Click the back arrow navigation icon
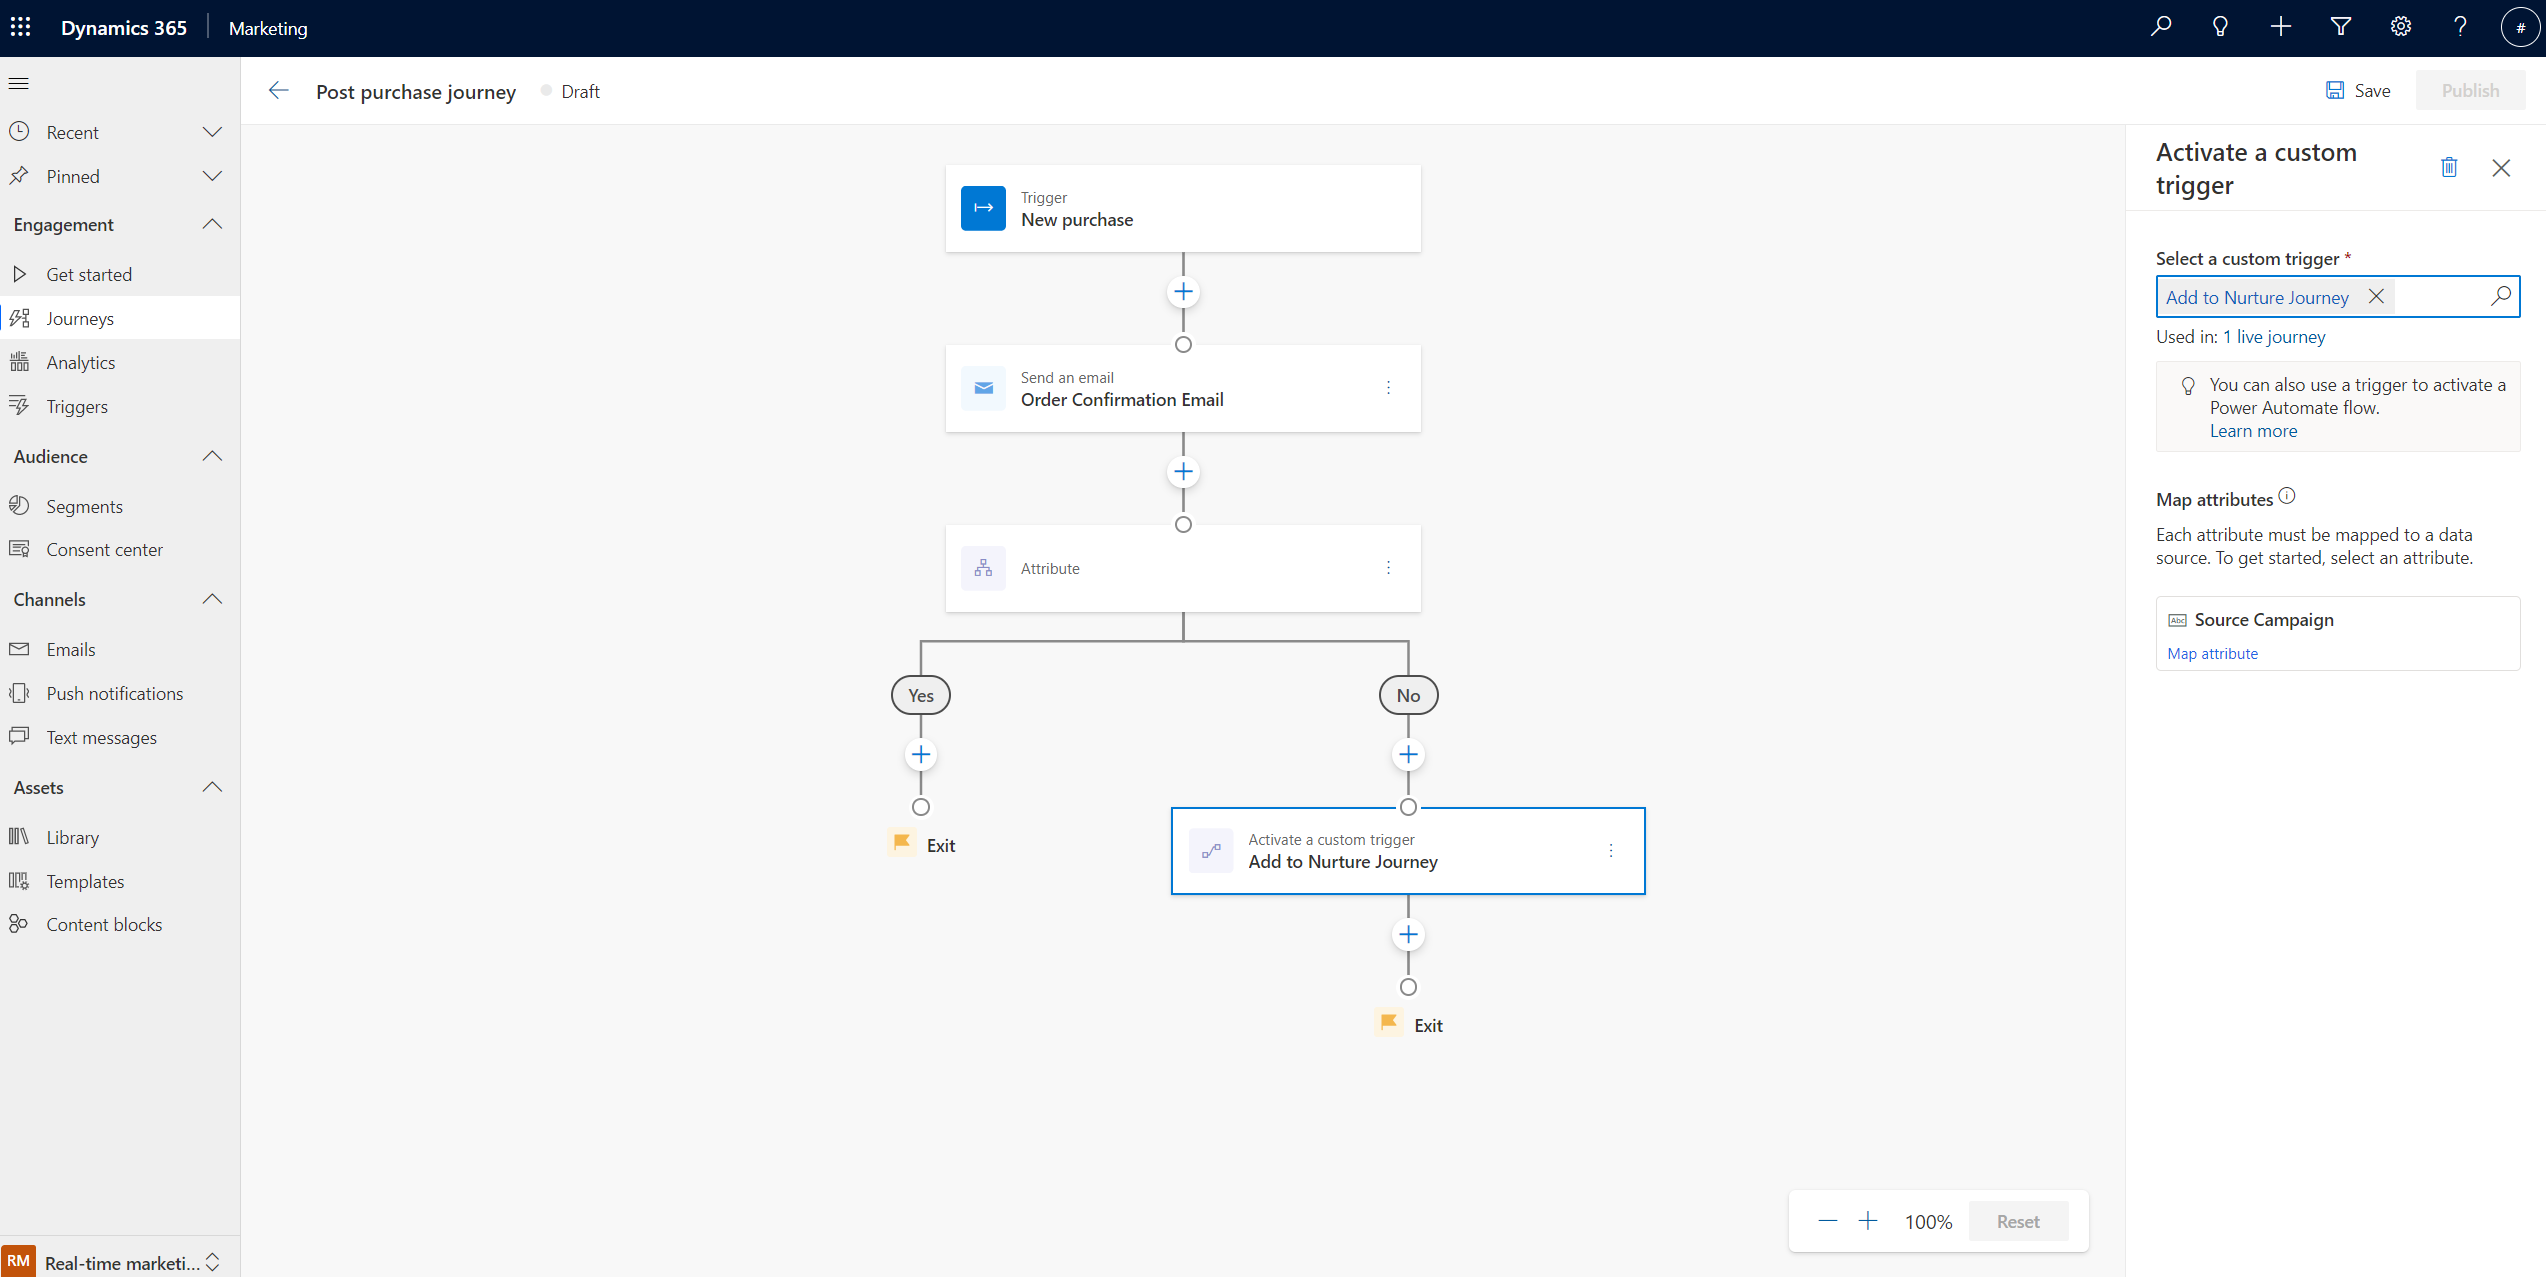 [x=278, y=90]
